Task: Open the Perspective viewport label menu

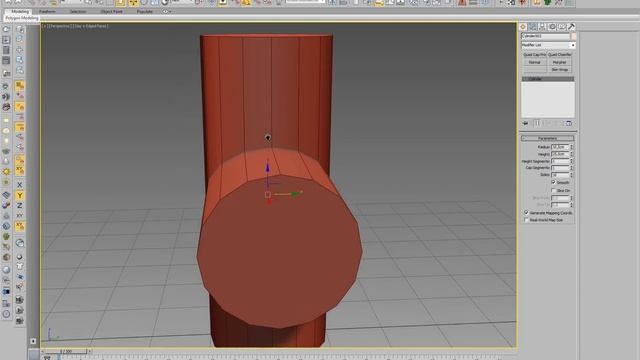Action: click(60, 26)
